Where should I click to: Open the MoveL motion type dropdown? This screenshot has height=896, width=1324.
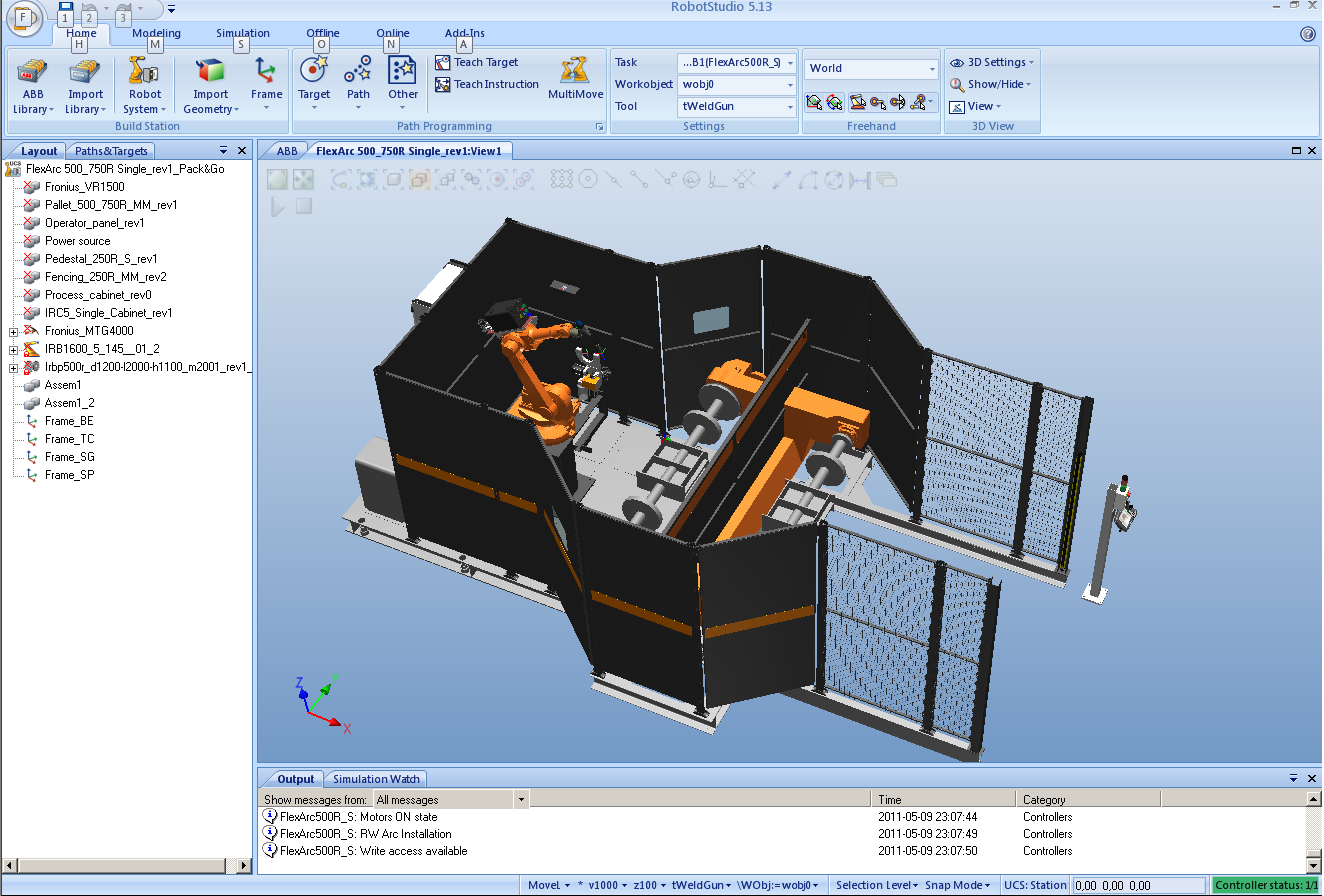tap(548, 885)
